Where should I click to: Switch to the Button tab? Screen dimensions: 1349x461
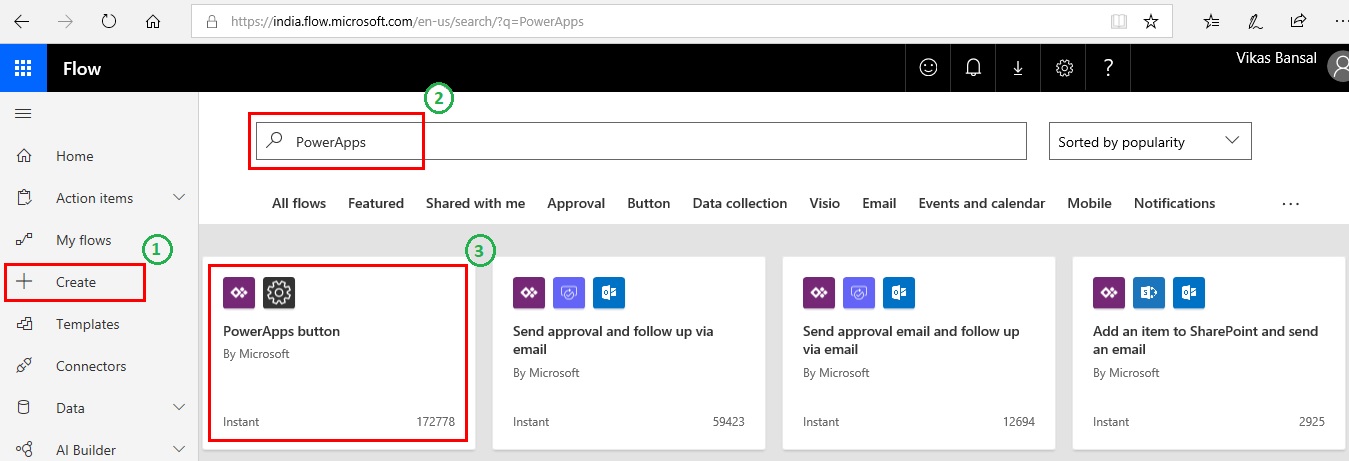(649, 203)
